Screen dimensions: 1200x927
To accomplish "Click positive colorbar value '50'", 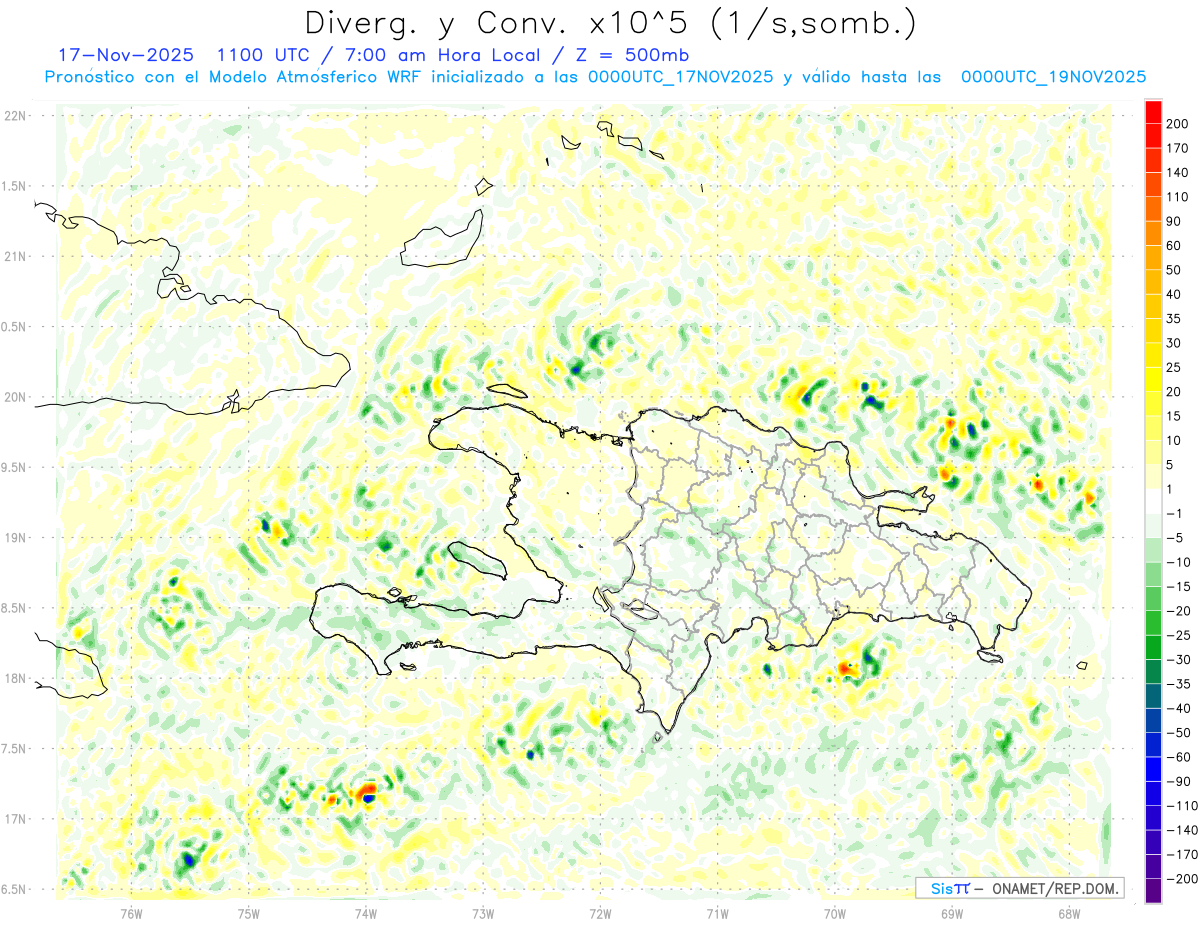I will click(x=1175, y=270).
